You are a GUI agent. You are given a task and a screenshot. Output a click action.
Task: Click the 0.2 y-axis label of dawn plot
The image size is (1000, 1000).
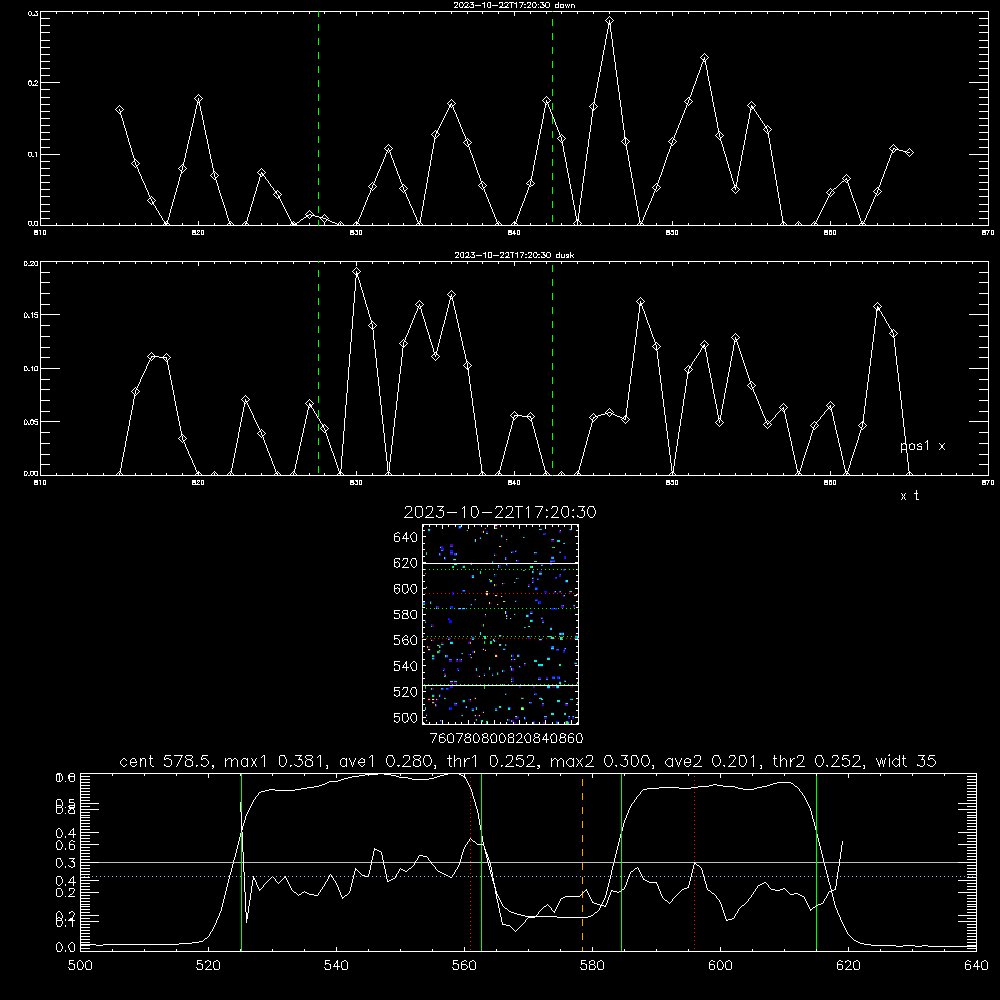(33, 82)
